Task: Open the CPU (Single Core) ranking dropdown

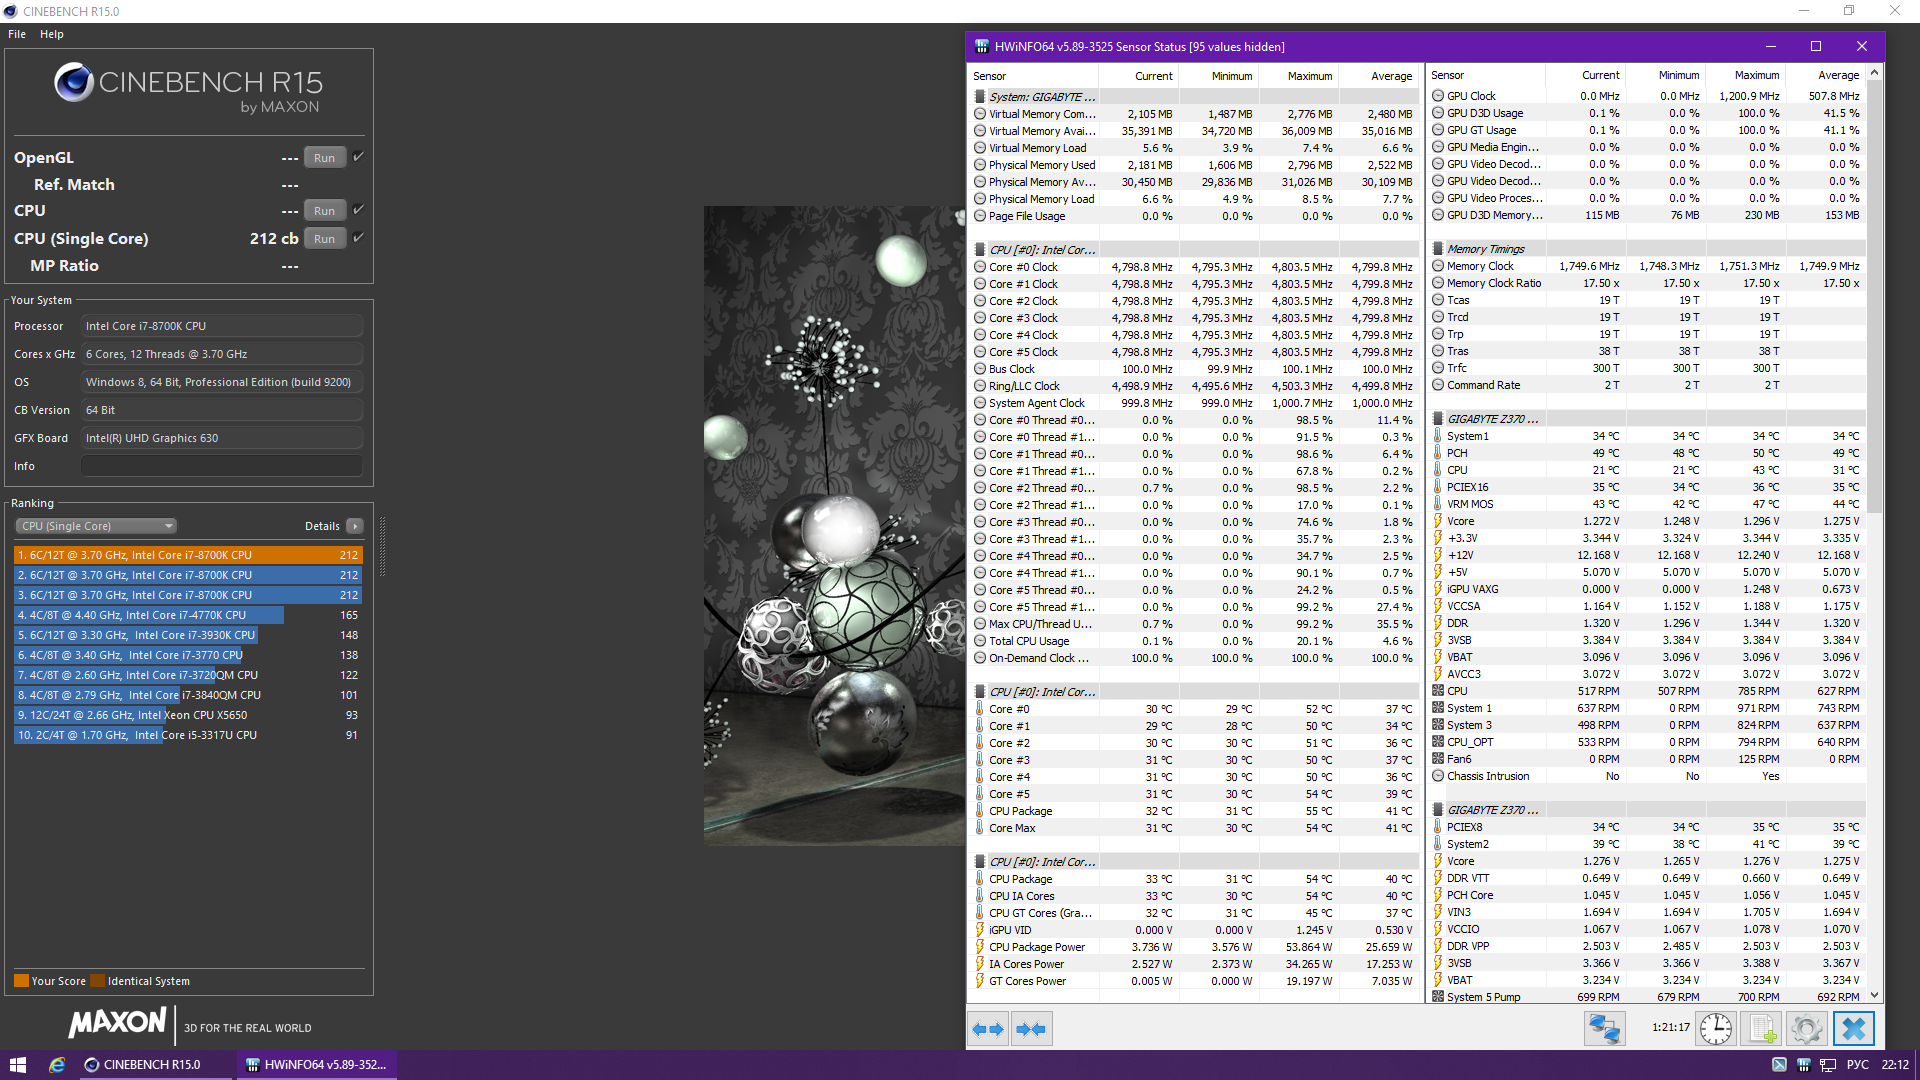Action: tap(96, 526)
